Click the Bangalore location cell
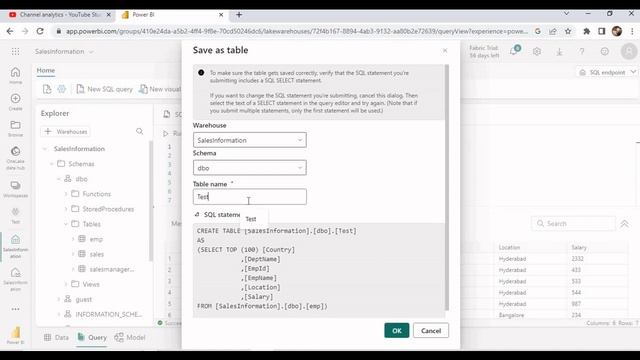 (511, 315)
